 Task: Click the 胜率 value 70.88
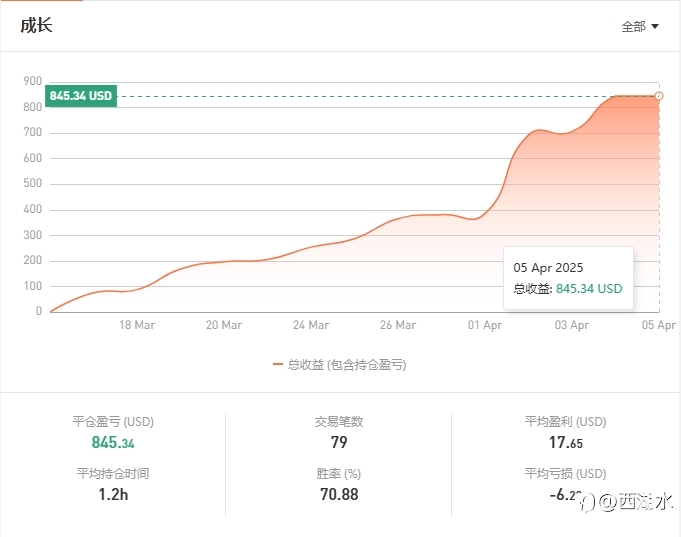pyautogui.click(x=339, y=494)
